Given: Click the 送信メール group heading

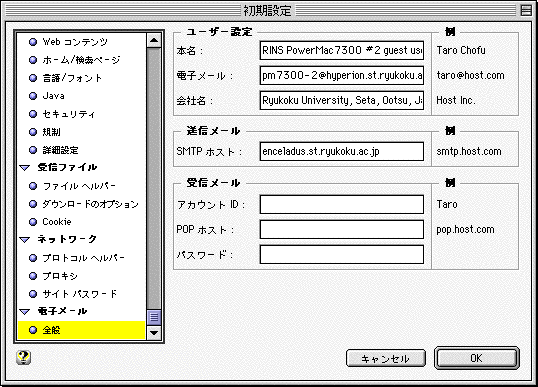Looking at the screenshot, I should (x=213, y=131).
